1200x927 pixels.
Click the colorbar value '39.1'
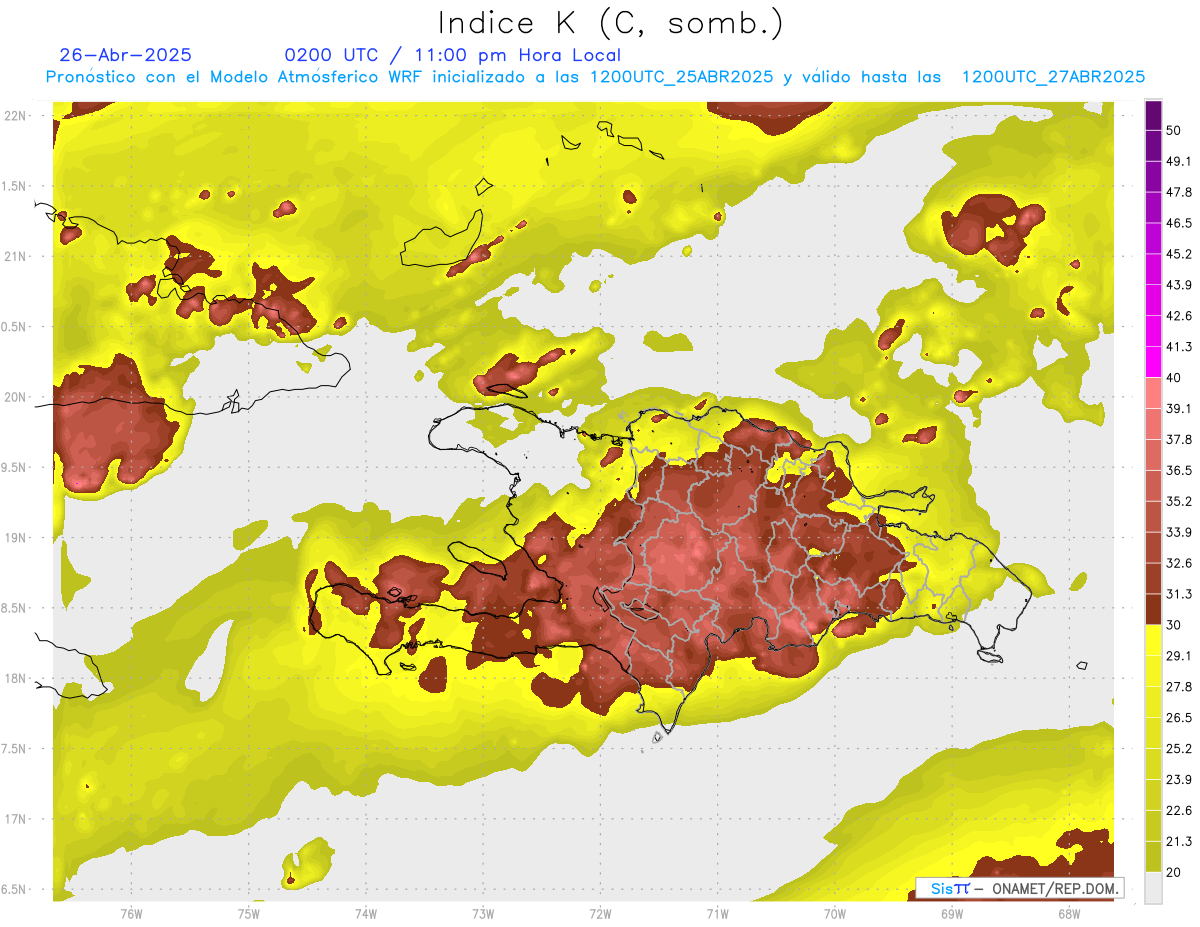pyautogui.click(x=1178, y=408)
